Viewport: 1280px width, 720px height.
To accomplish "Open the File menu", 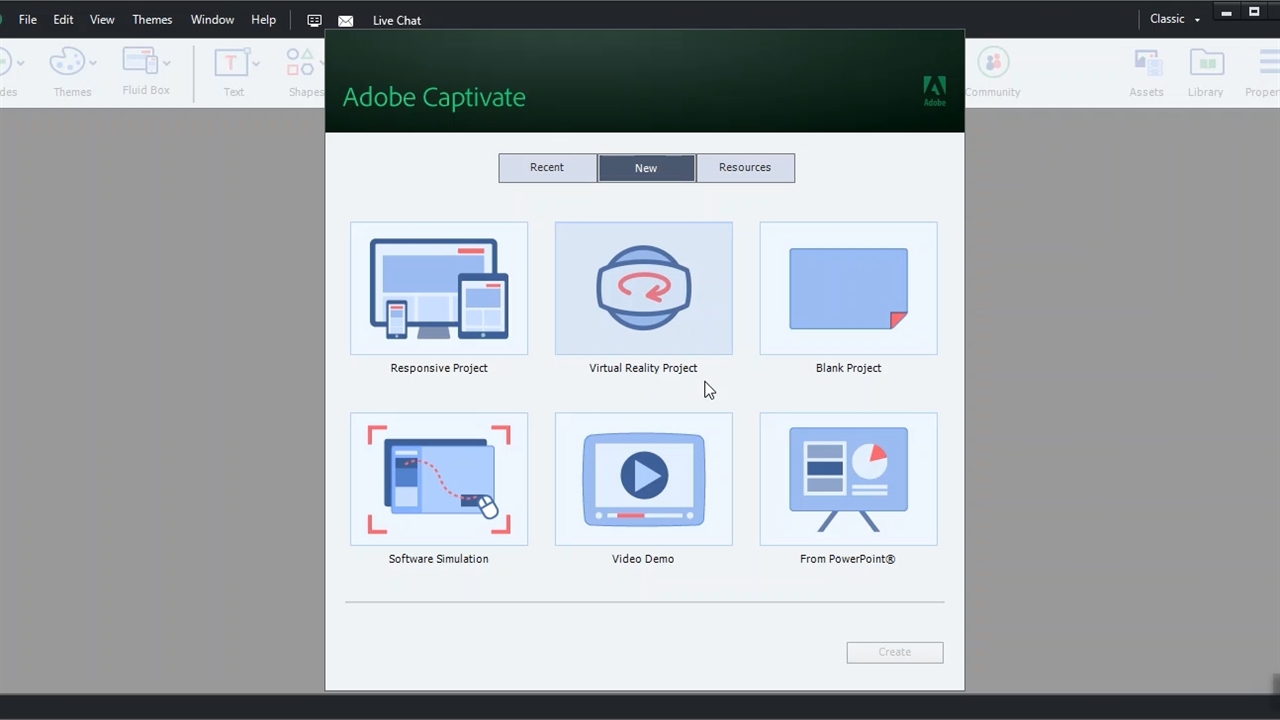I will [x=28, y=20].
